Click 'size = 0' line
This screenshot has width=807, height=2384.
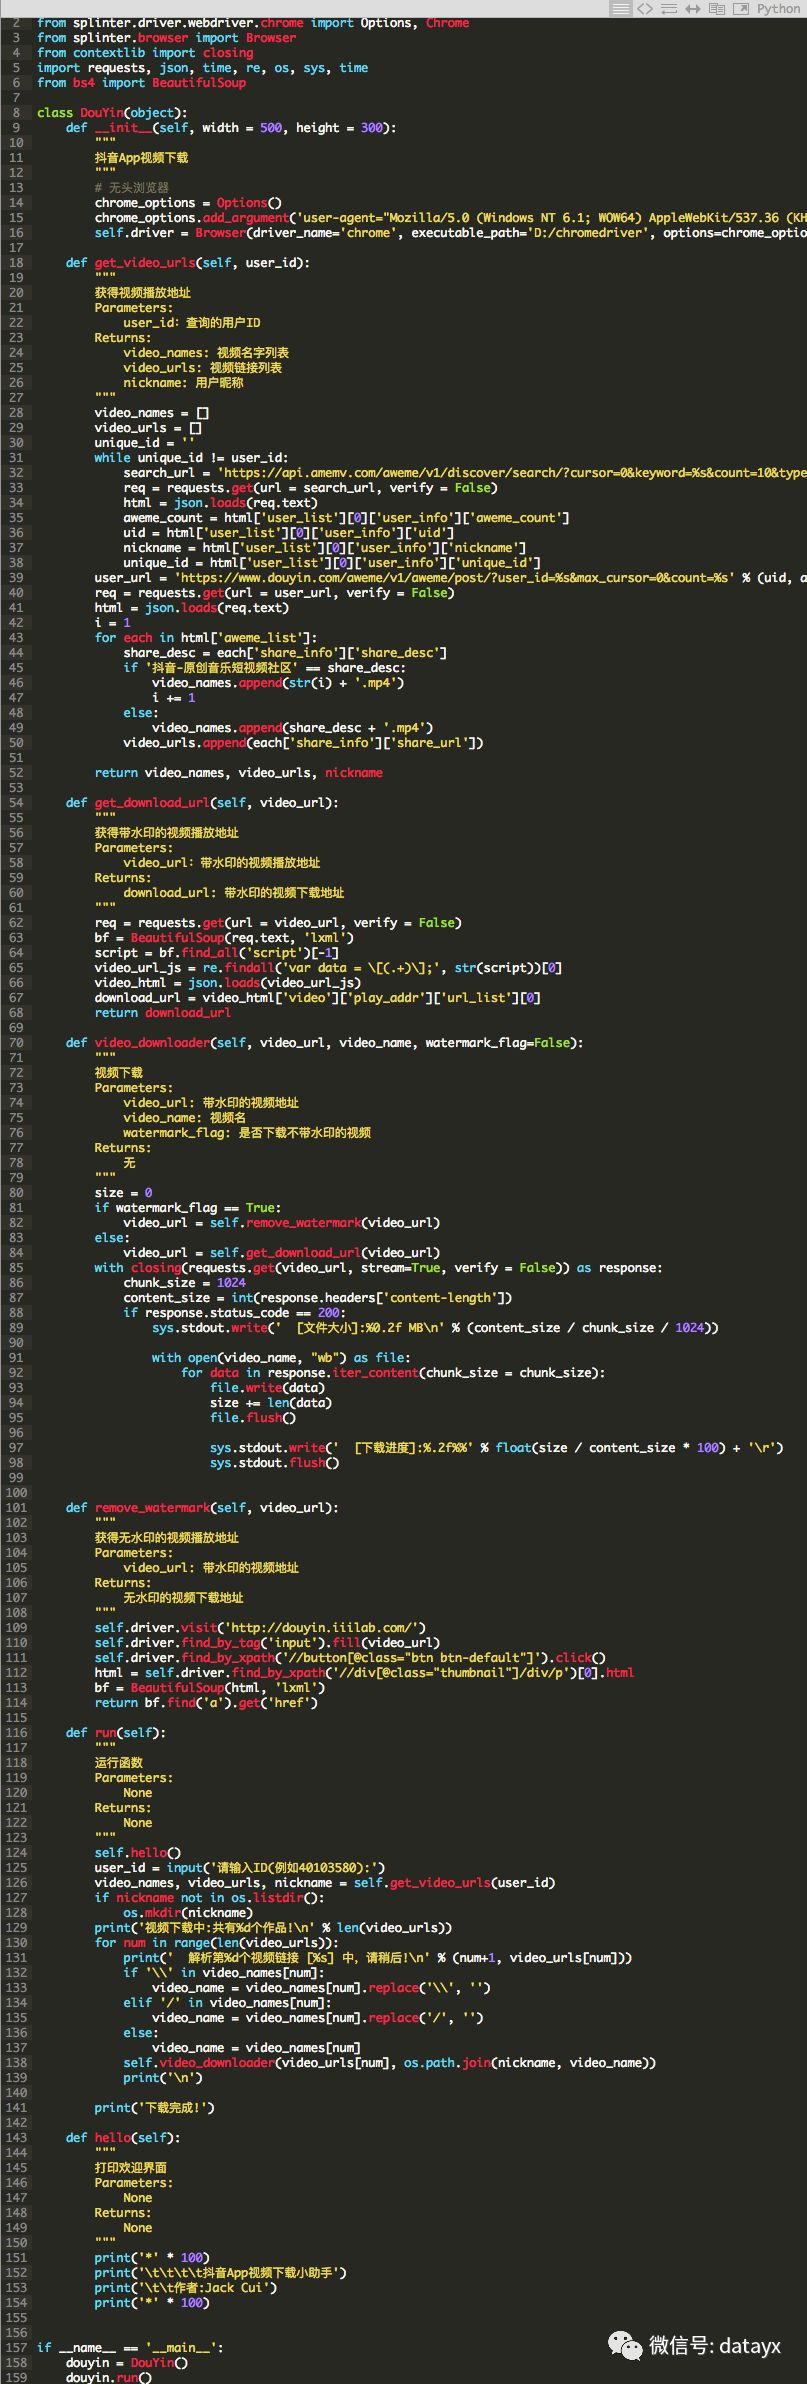pos(123,1193)
